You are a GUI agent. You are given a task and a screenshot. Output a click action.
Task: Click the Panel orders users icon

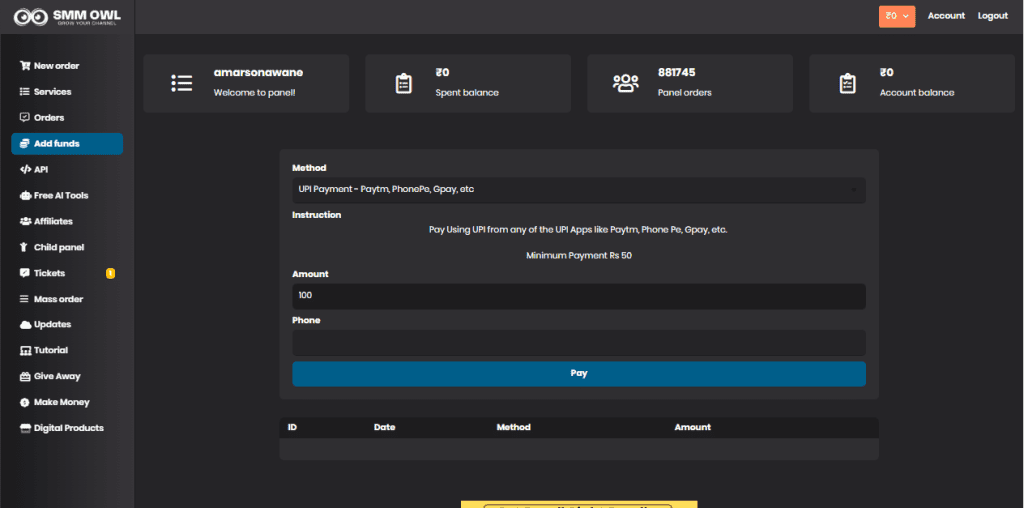[x=625, y=83]
